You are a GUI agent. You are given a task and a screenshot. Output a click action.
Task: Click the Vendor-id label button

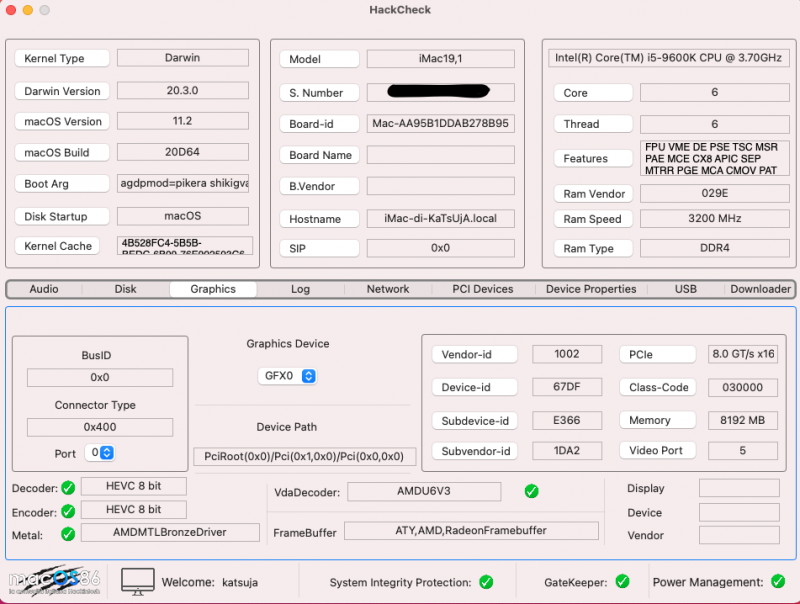coord(474,355)
